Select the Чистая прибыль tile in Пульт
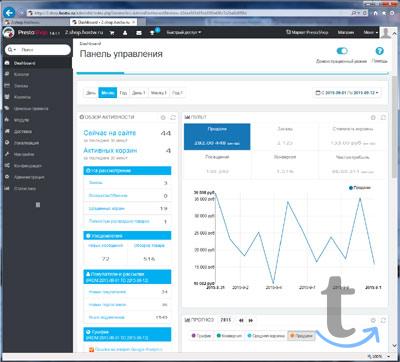This screenshot has height=362, width=400. (353, 164)
